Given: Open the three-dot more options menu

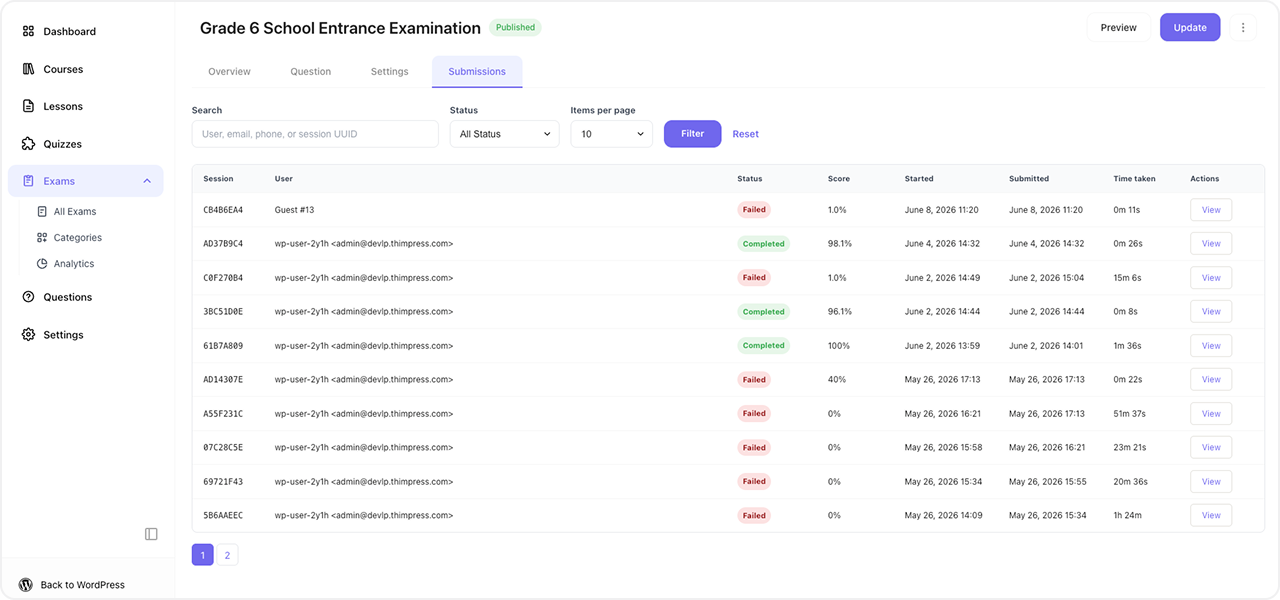Looking at the screenshot, I should tap(1243, 28).
